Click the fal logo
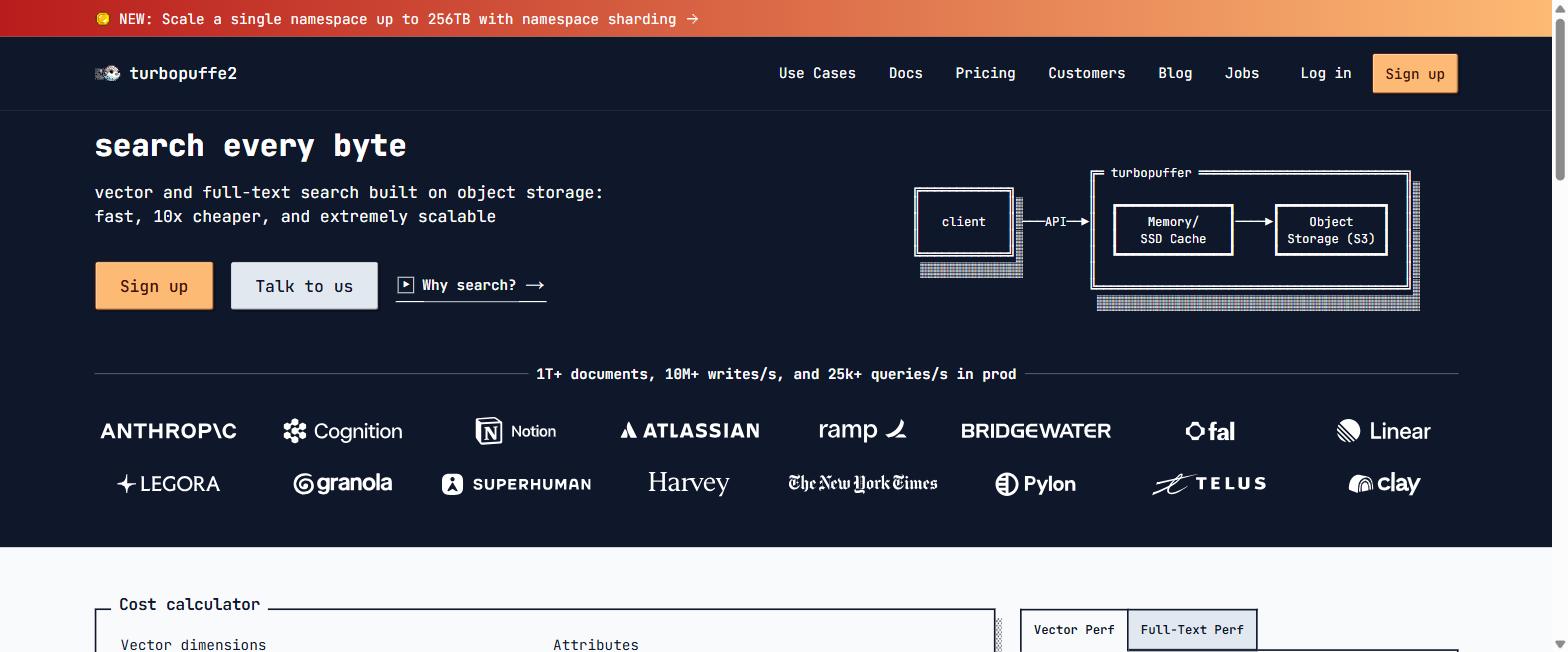1568x652 pixels. click(1210, 431)
